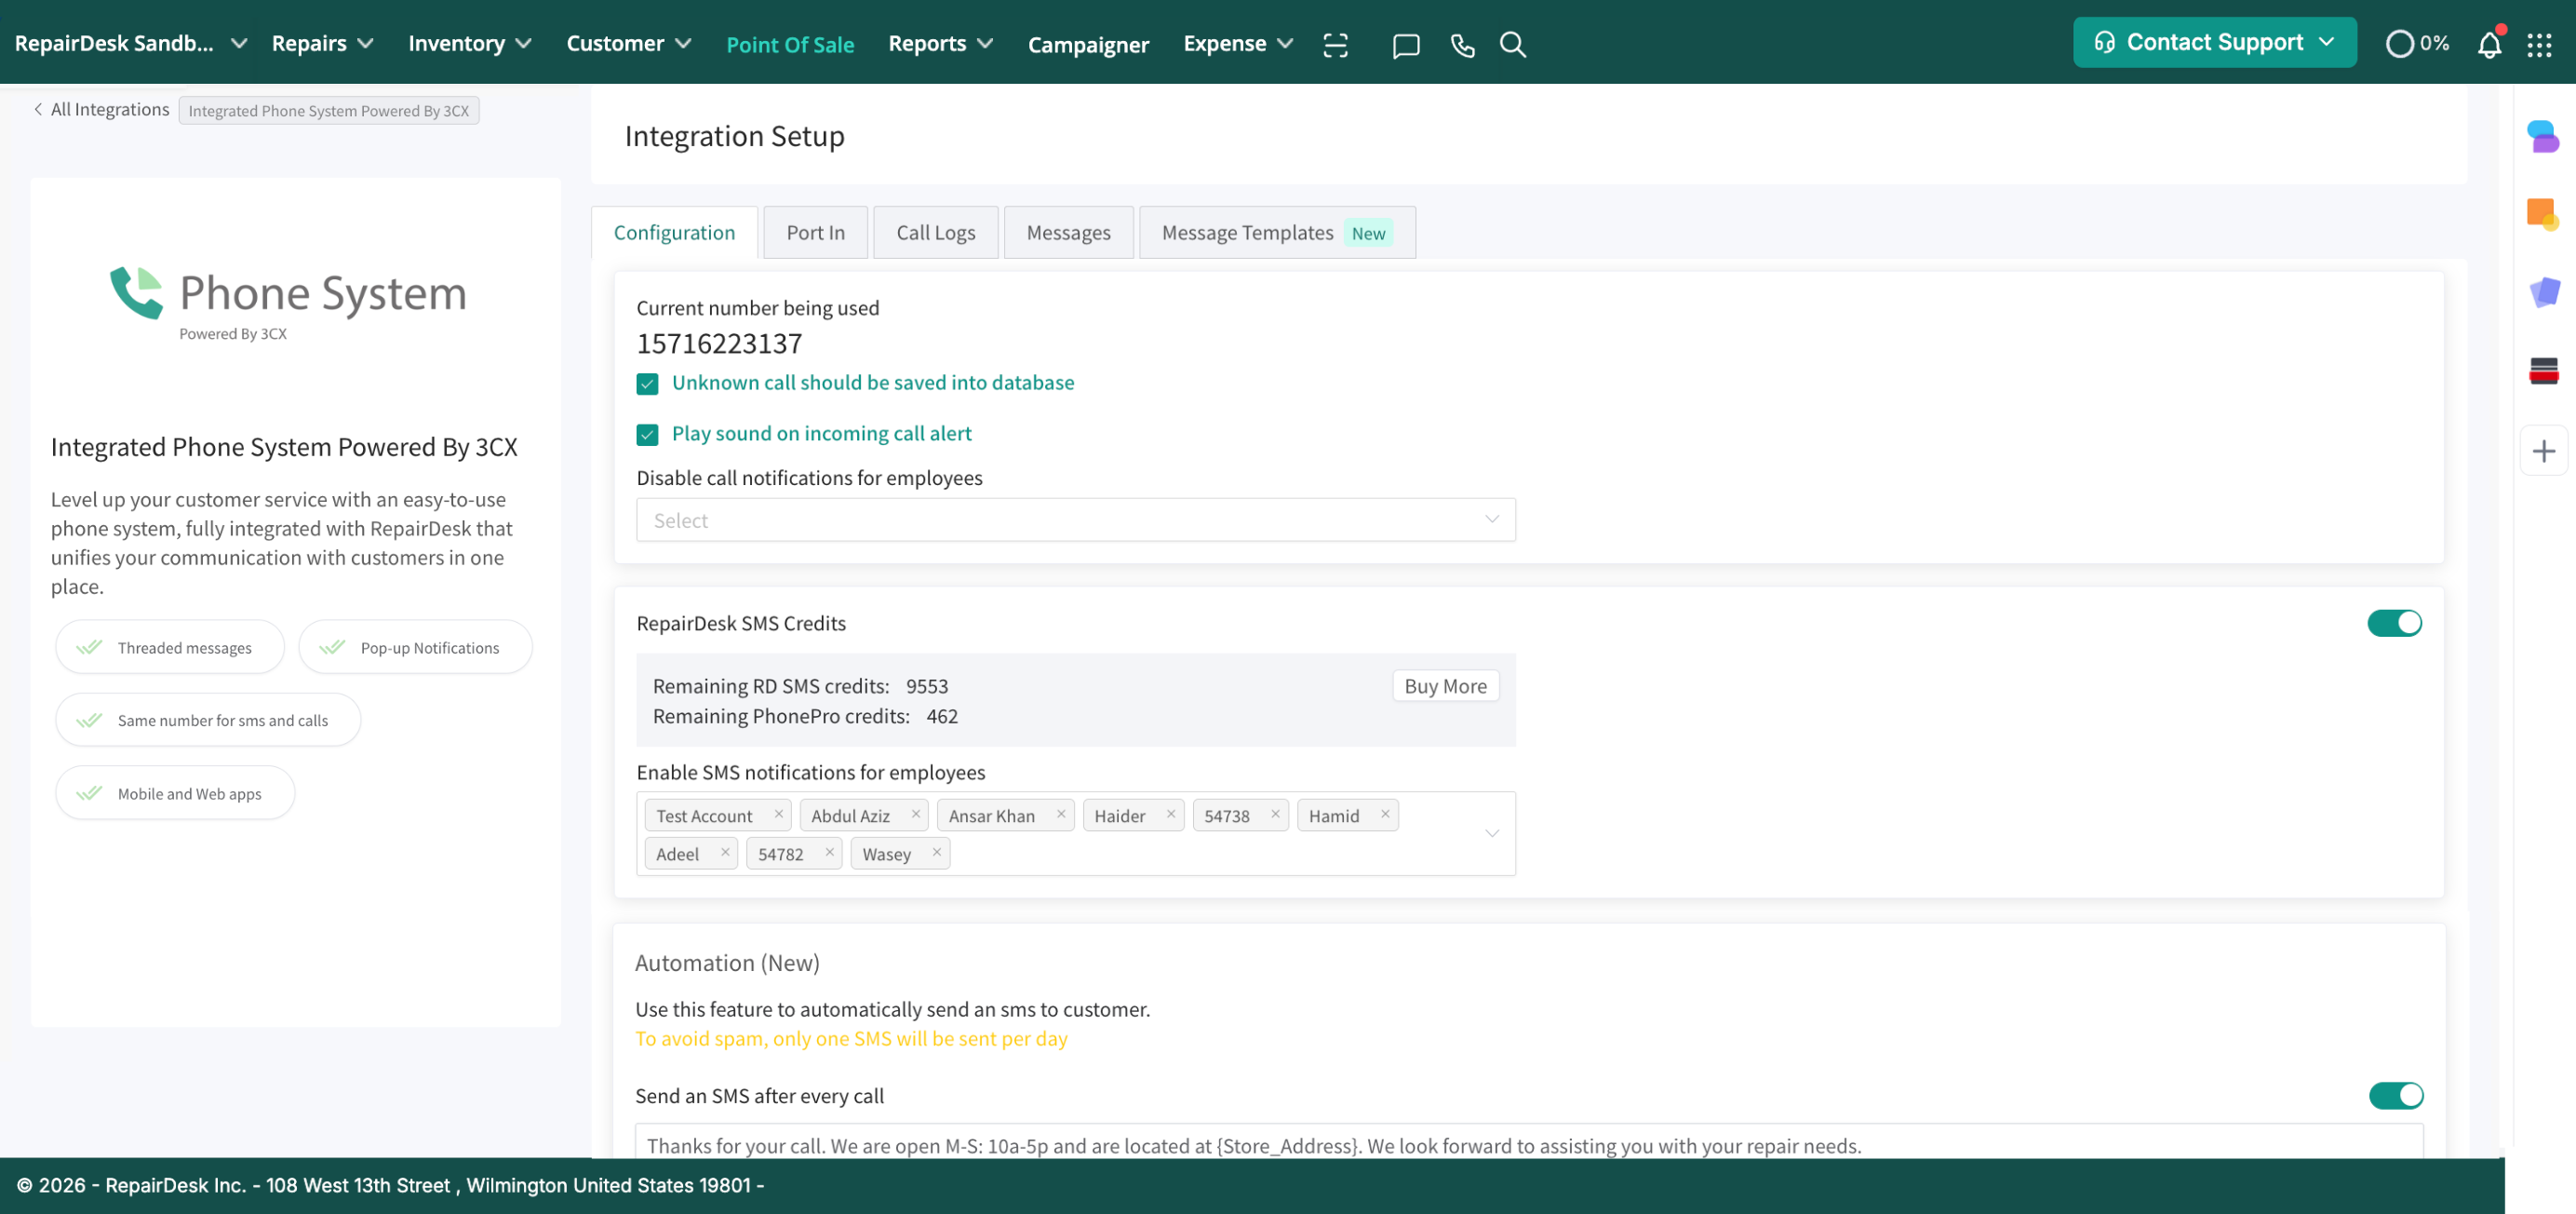Open Disable call notifications Select dropdown

point(1075,520)
